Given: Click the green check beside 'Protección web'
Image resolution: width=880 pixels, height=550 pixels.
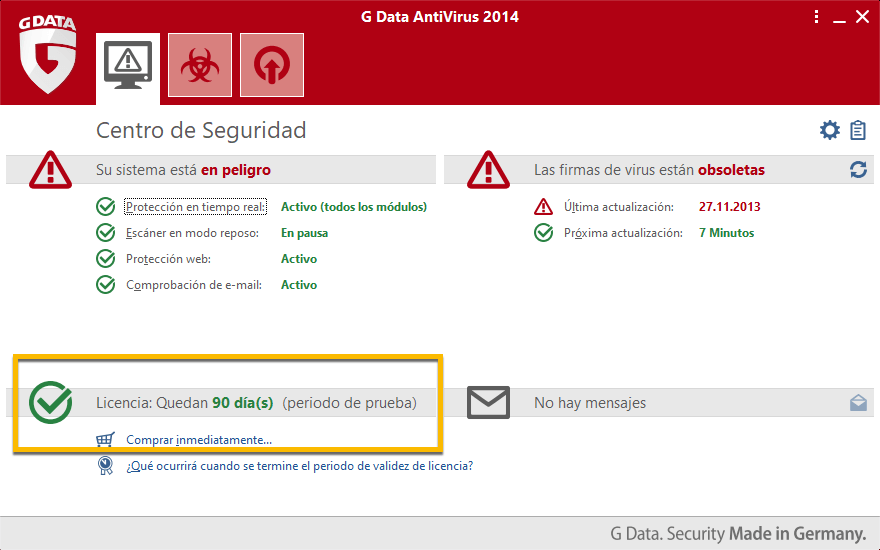Looking at the screenshot, I should (106, 259).
